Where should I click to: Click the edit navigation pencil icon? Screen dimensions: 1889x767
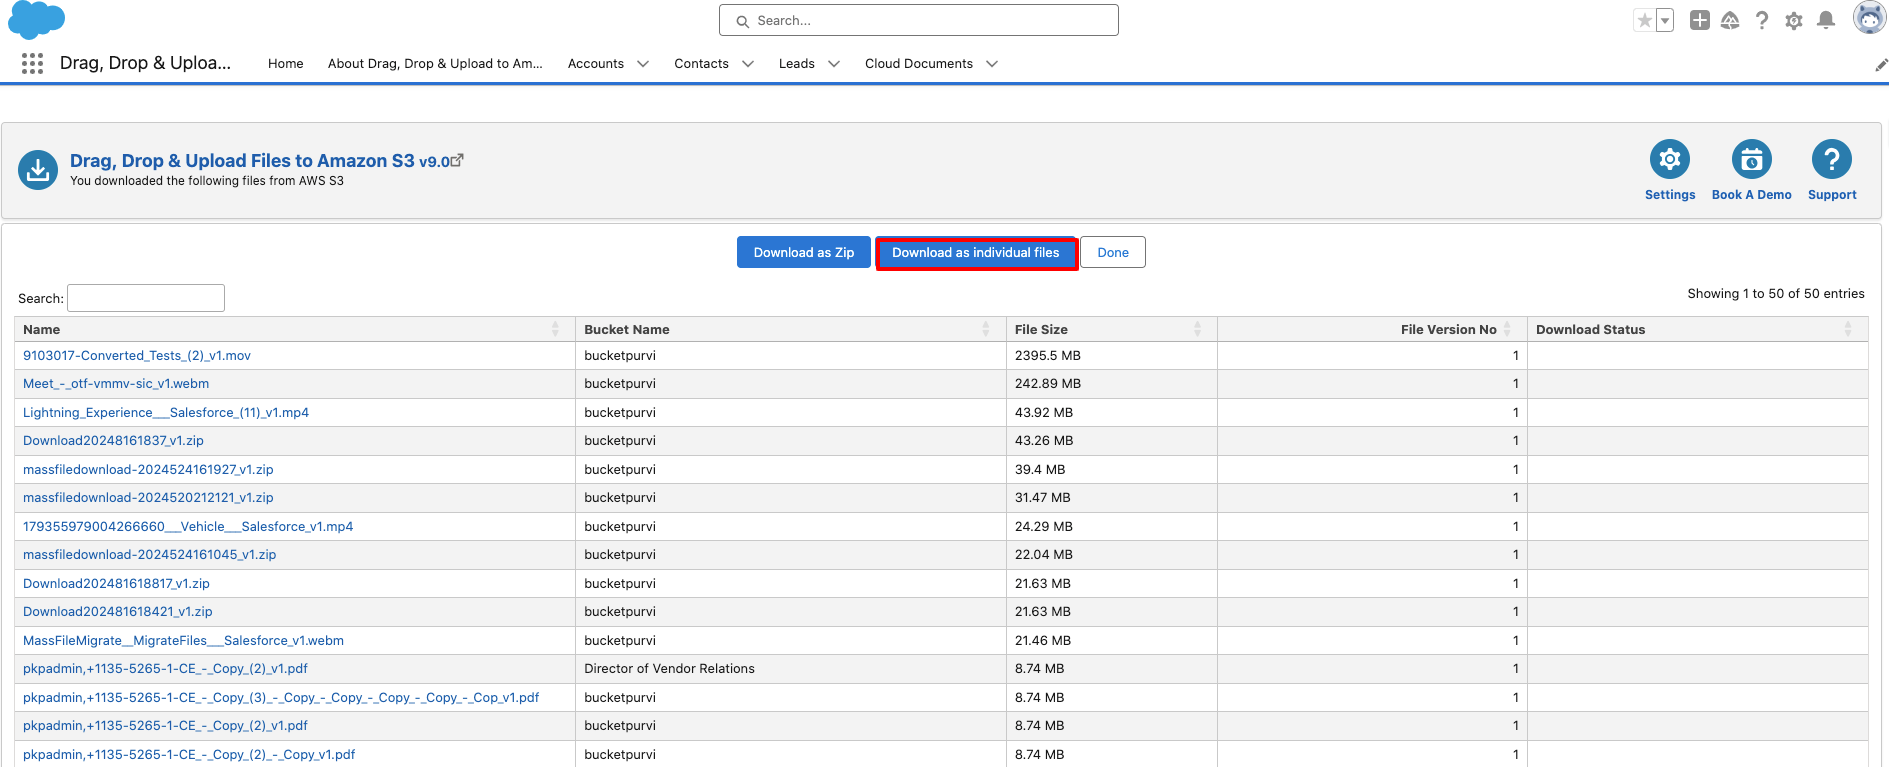click(1880, 65)
